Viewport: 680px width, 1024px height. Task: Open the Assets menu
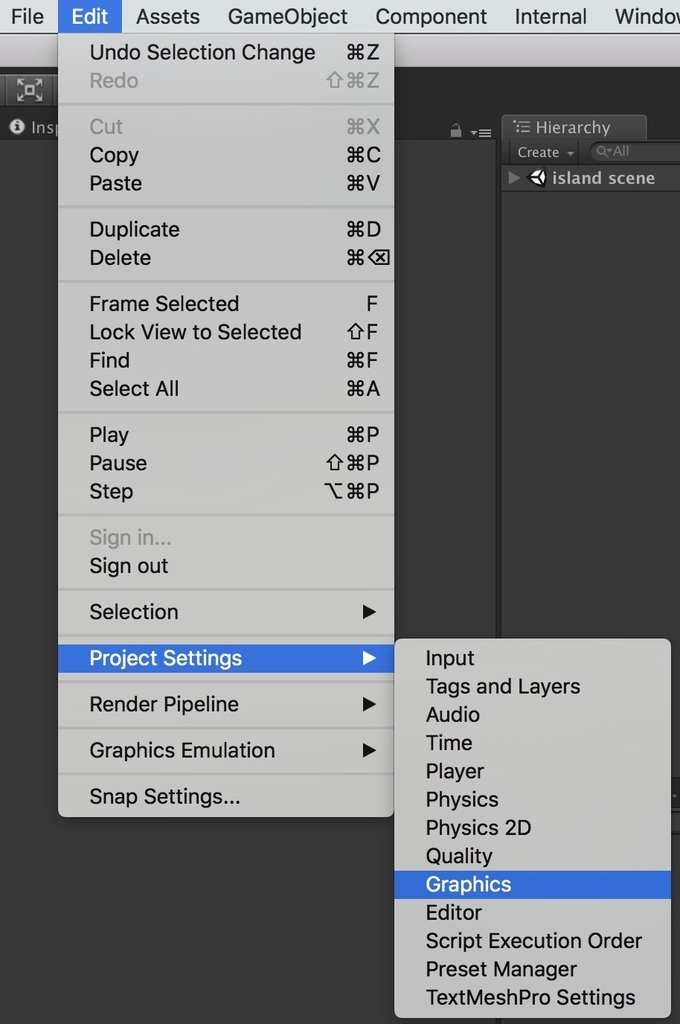(167, 16)
